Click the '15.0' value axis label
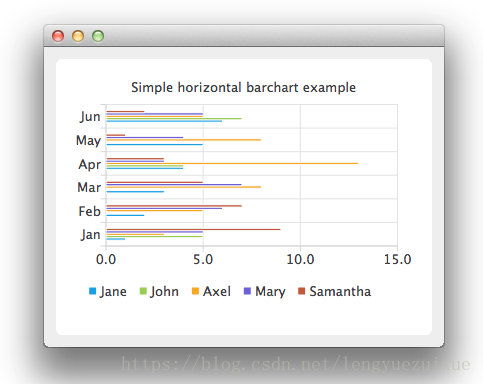483x384 pixels. pos(397,259)
